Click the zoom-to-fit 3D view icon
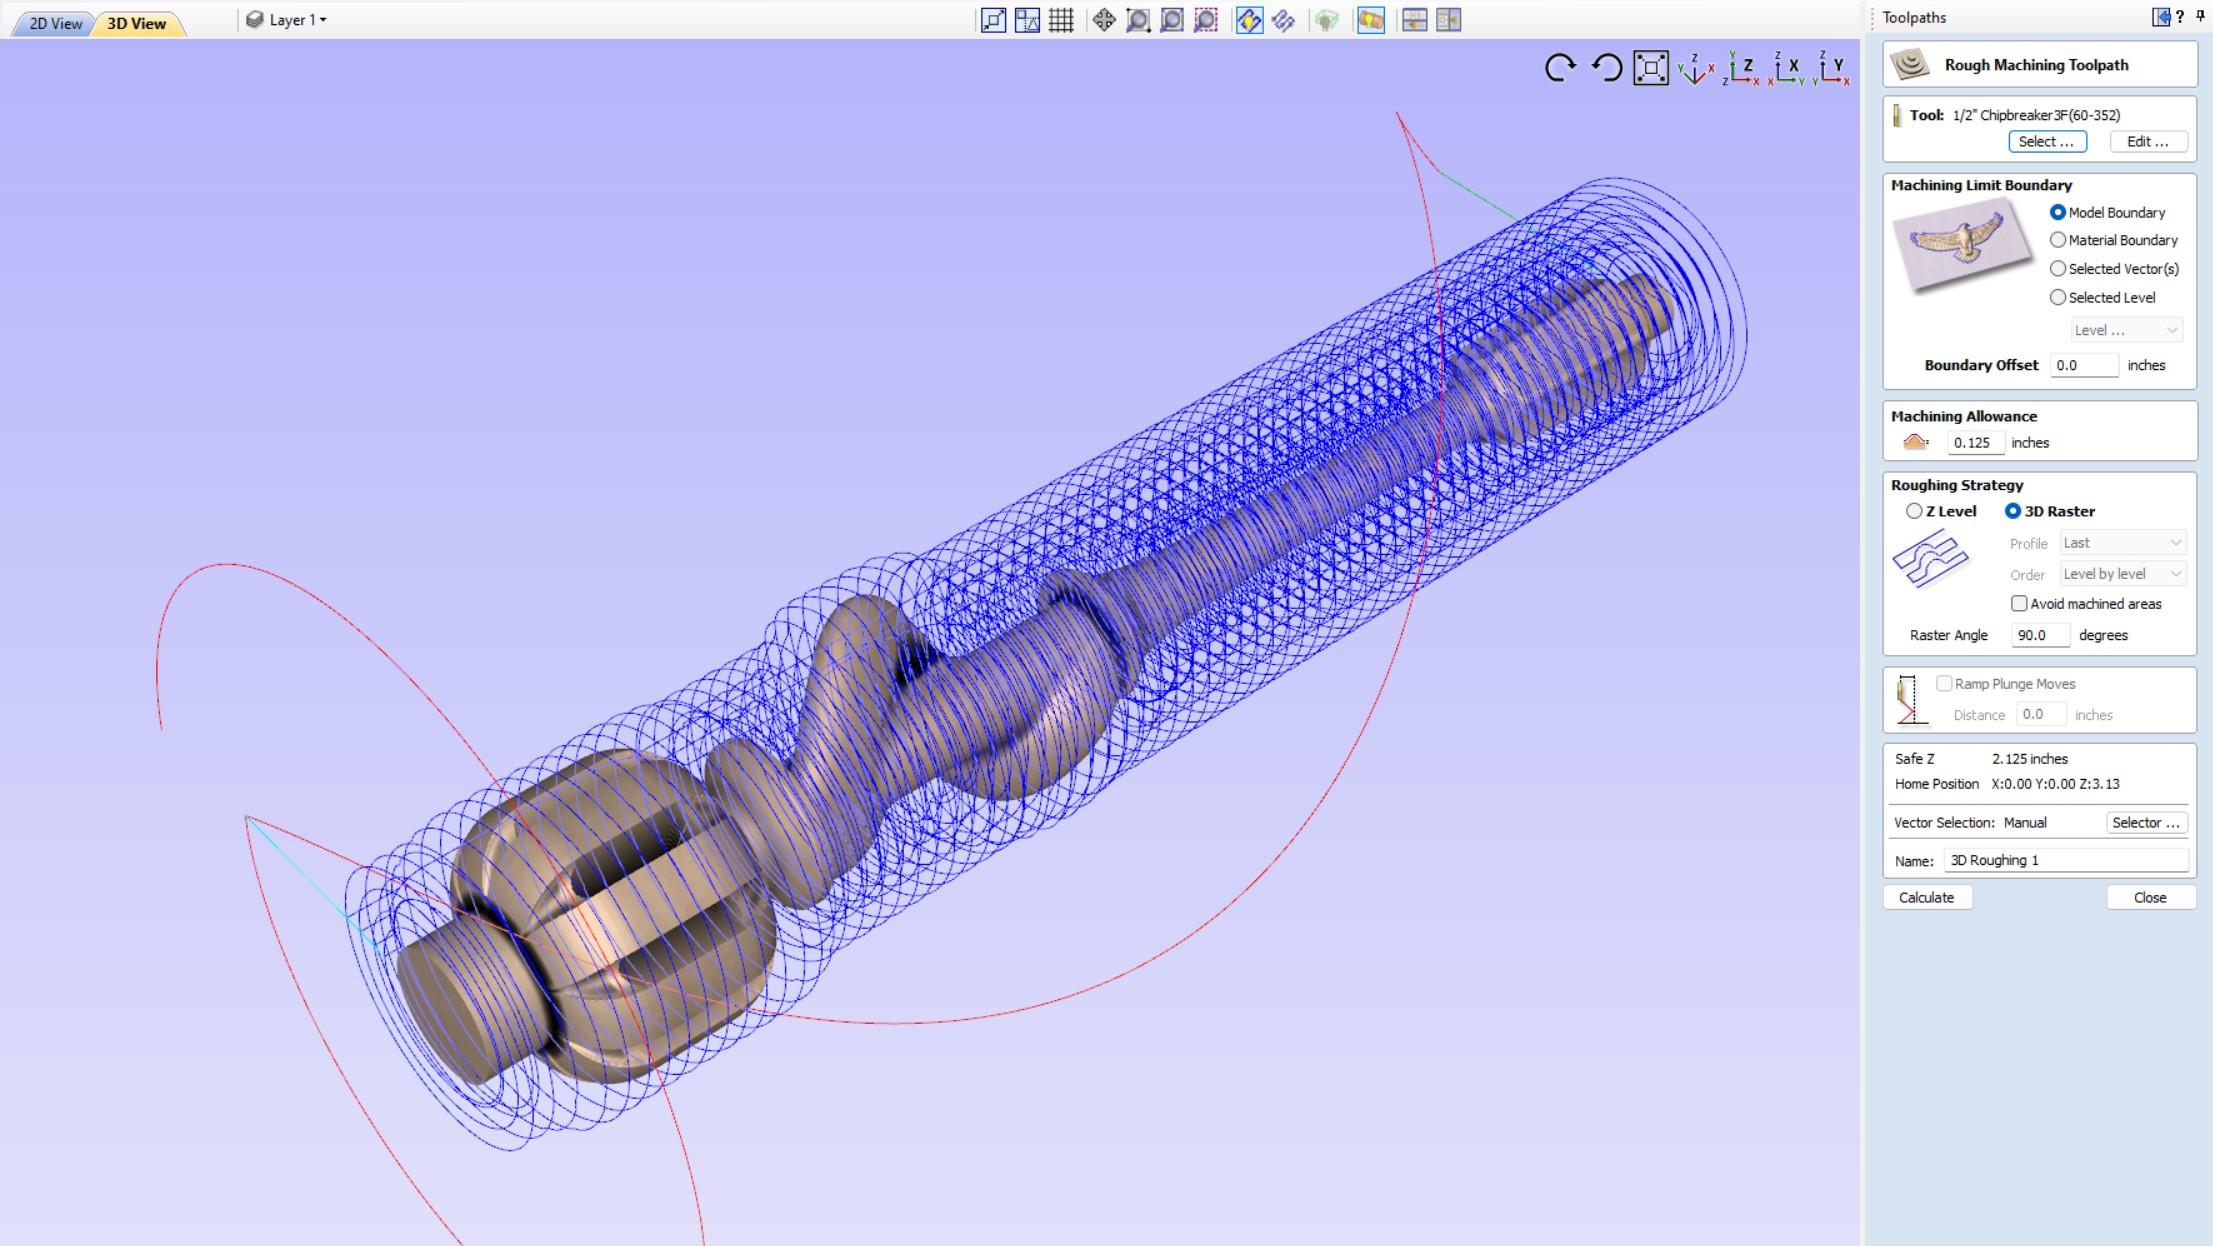Image resolution: width=2213 pixels, height=1246 pixels. 1651,68
